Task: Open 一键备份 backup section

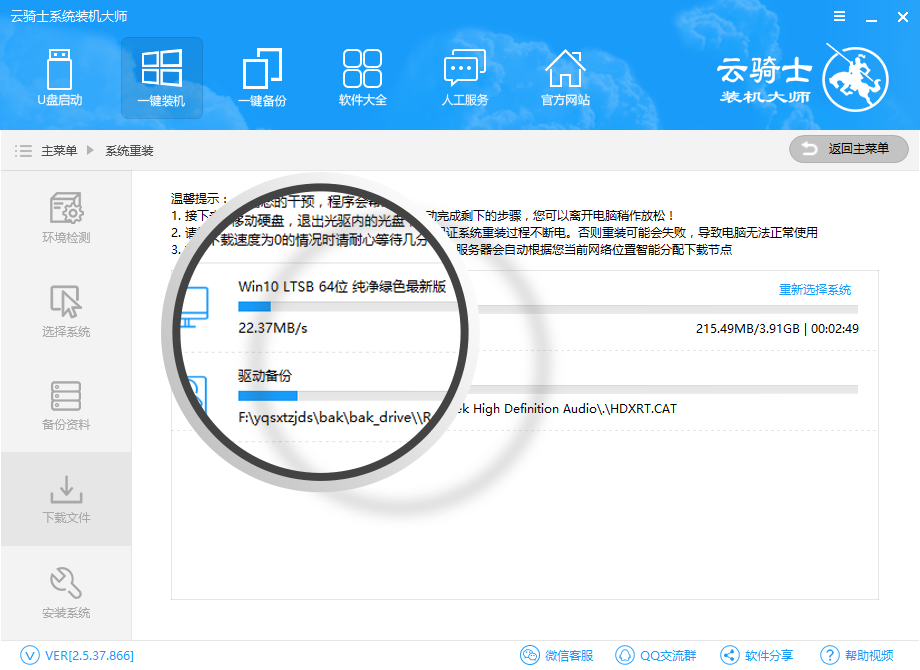Action: (262, 78)
